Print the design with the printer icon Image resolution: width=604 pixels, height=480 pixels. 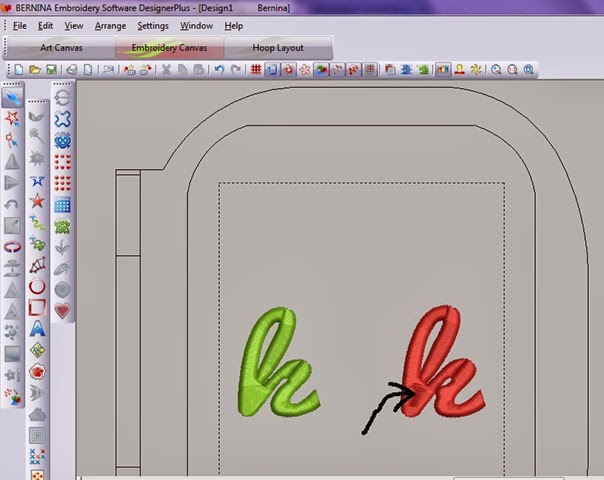click(72, 70)
